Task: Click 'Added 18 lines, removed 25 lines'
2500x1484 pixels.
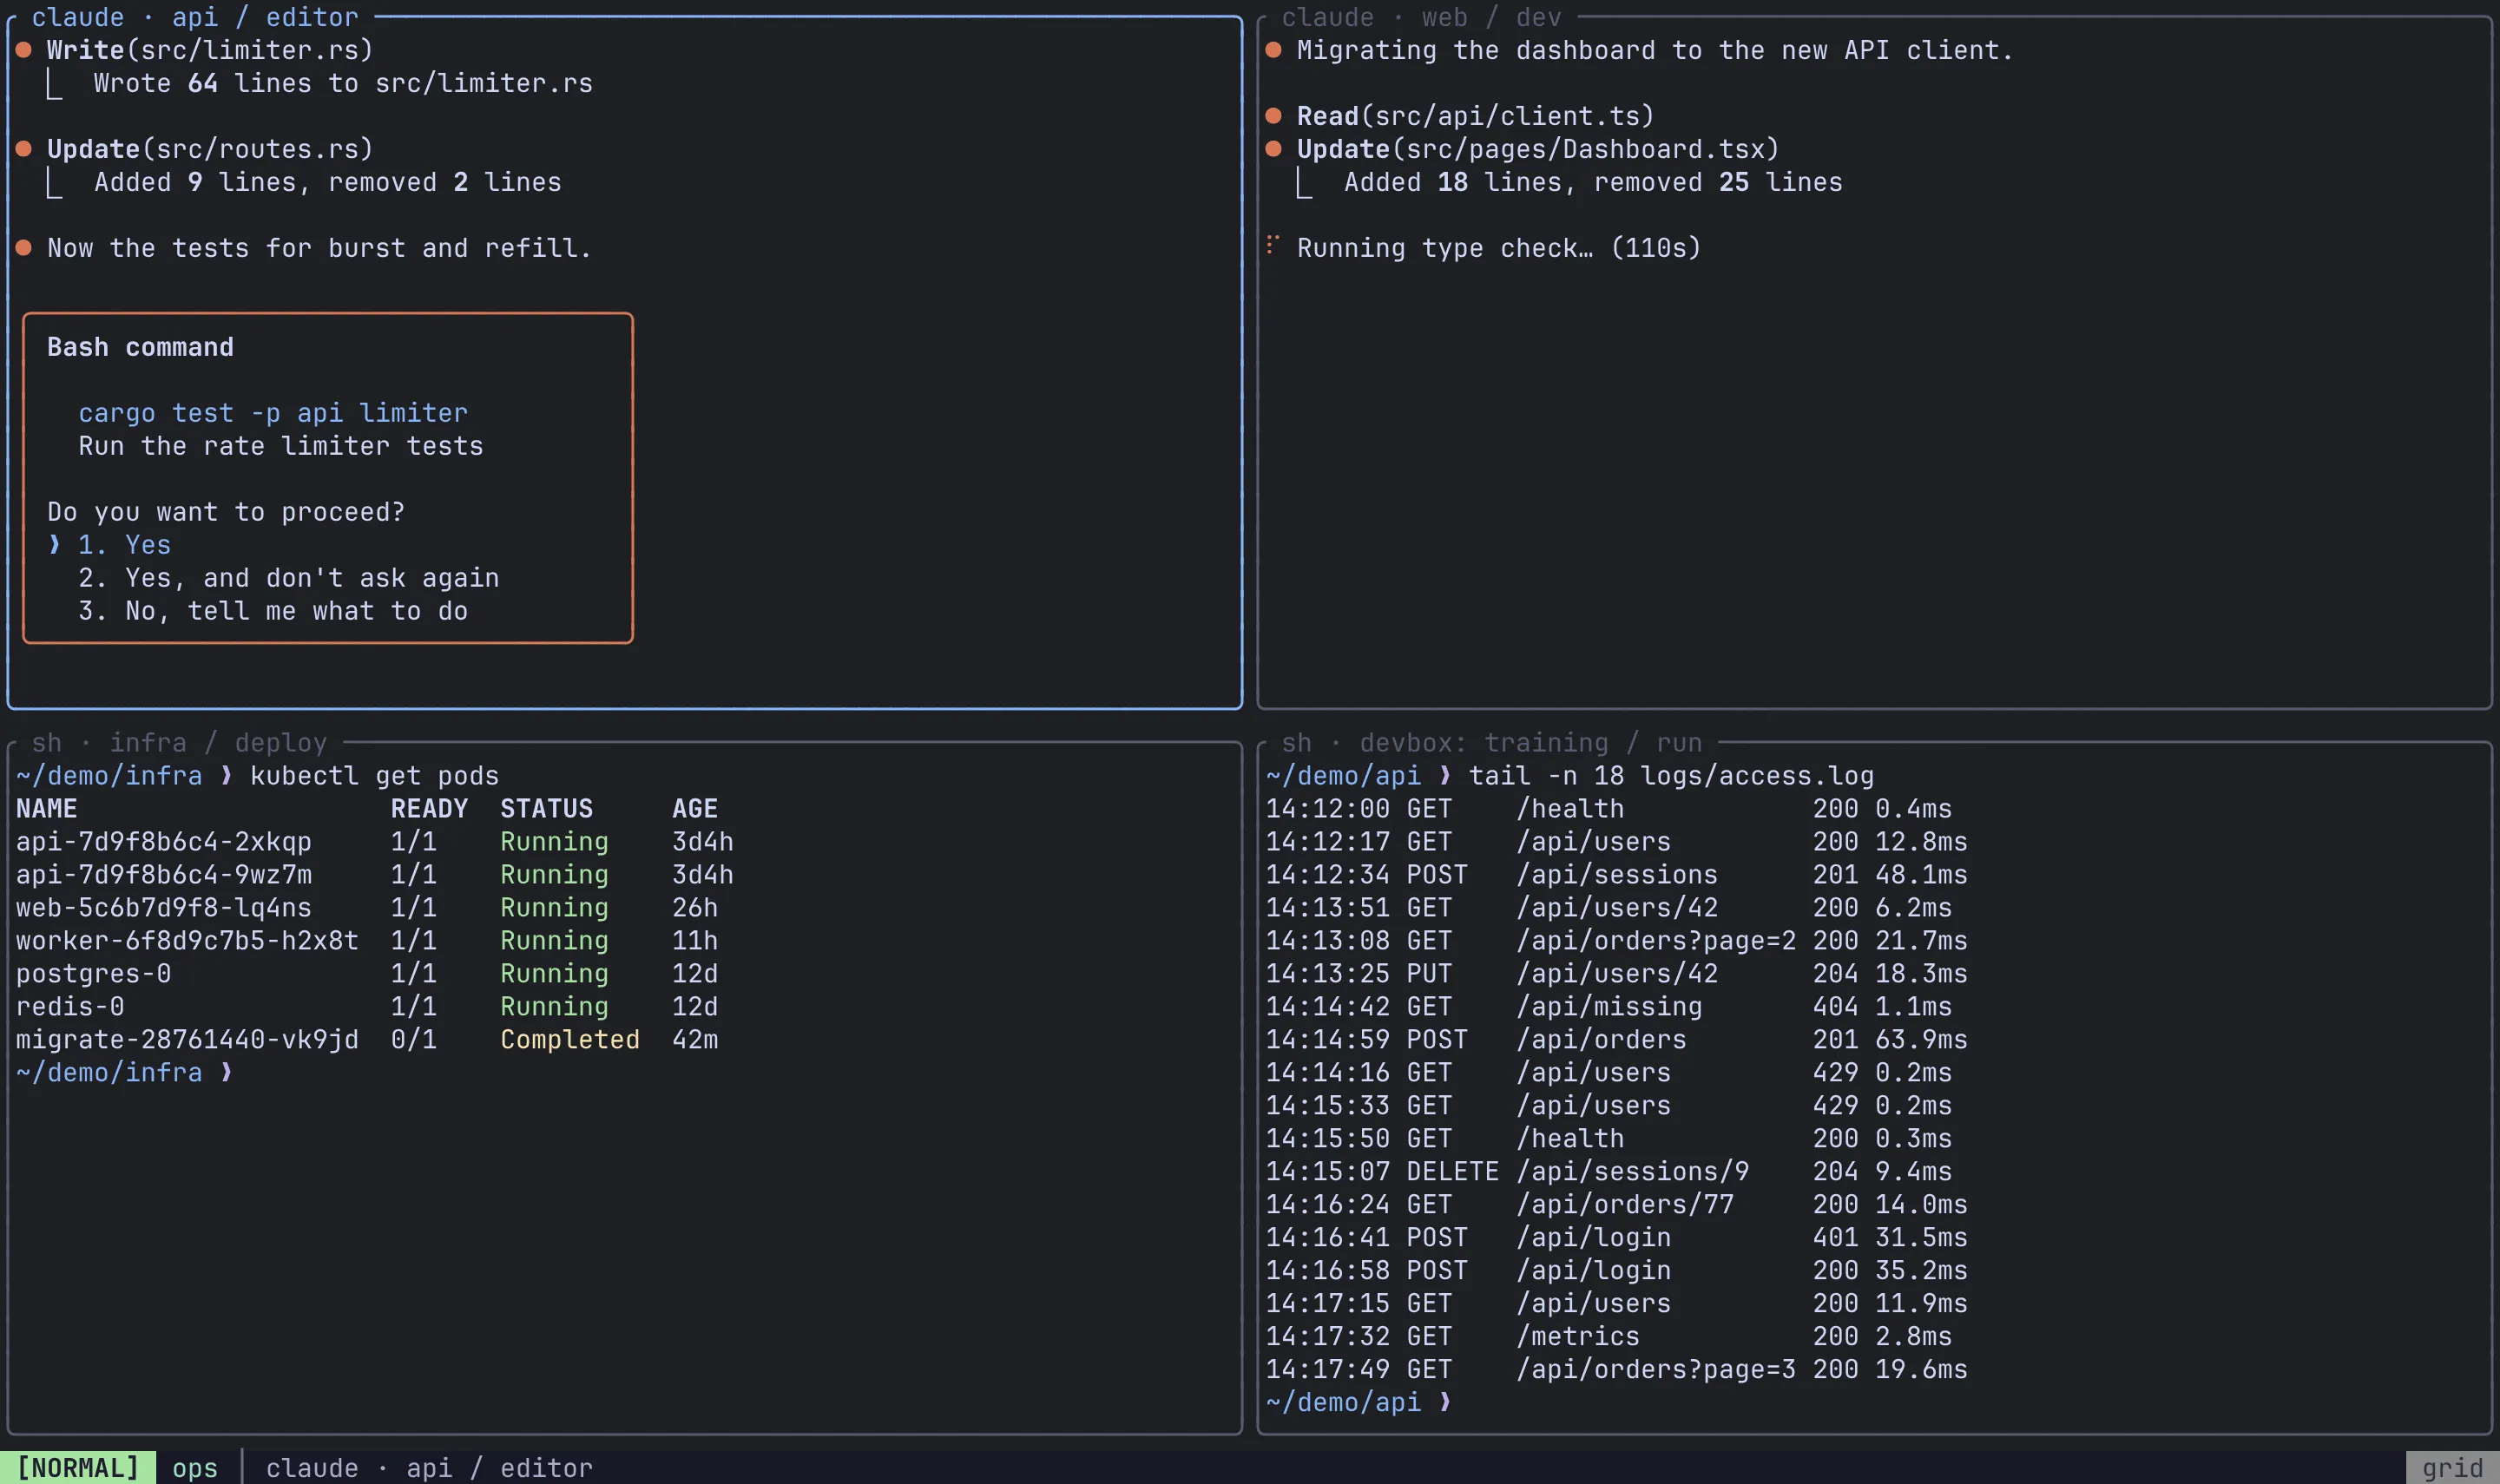Action: (x=1593, y=182)
